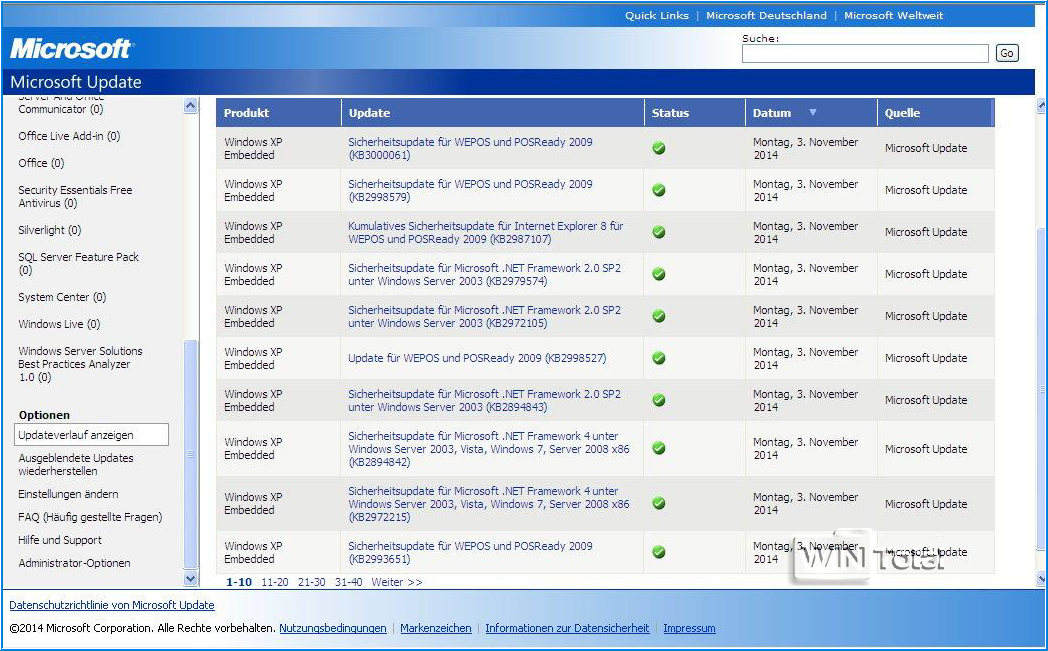The height and width of the screenshot is (651, 1048).
Task: Sort by Datum using the arrow indicator
Action: pos(813,112)
